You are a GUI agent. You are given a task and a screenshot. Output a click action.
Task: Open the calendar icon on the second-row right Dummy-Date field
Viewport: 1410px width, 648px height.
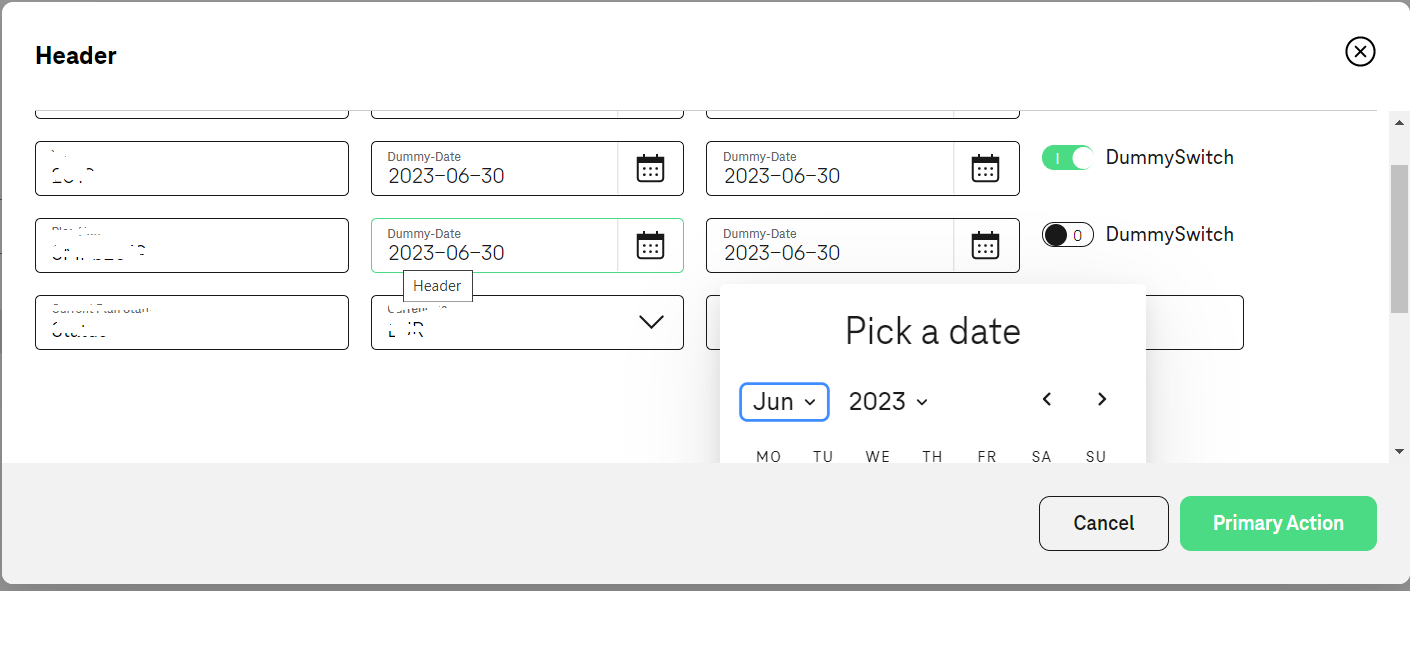[987, 245]
